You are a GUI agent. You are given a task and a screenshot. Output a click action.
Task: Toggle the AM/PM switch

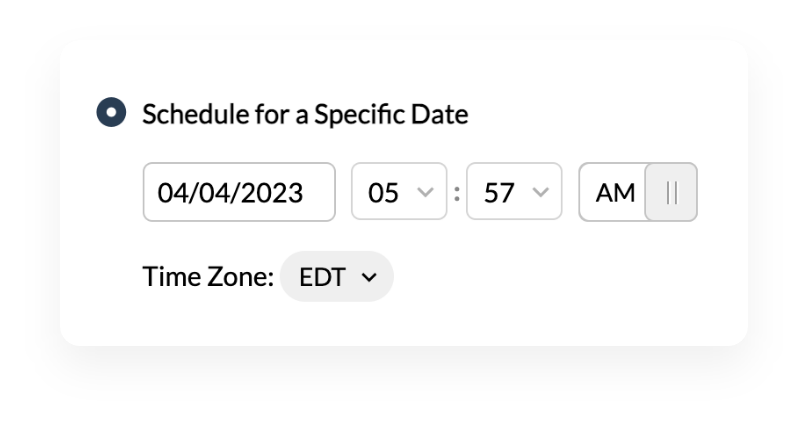tap(638, 192)
